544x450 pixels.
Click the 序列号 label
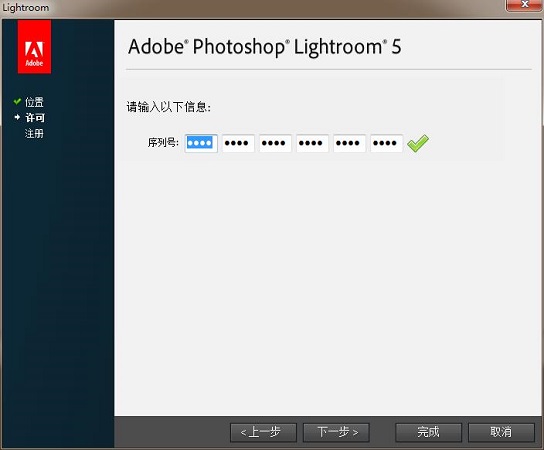click(163, 143)
